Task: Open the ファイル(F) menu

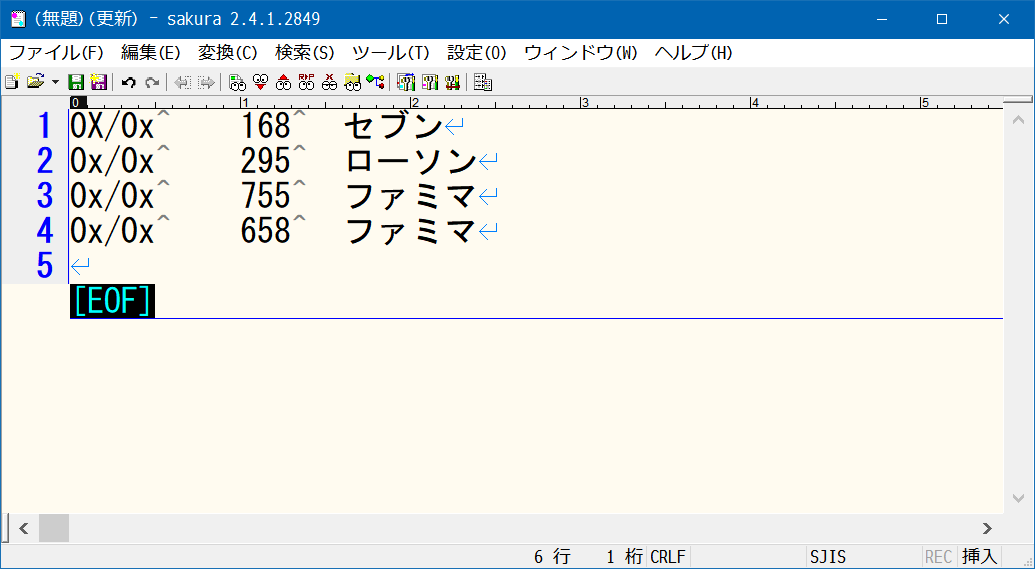Action: [56, 53]
